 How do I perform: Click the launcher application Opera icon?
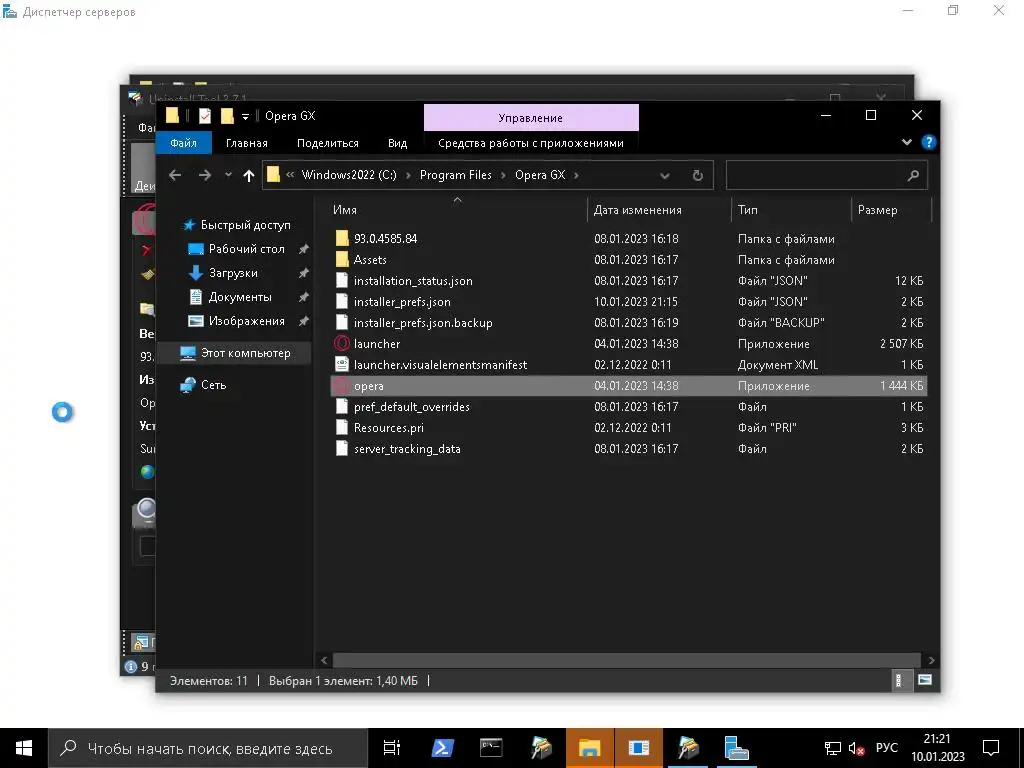(x=342, y=344)
